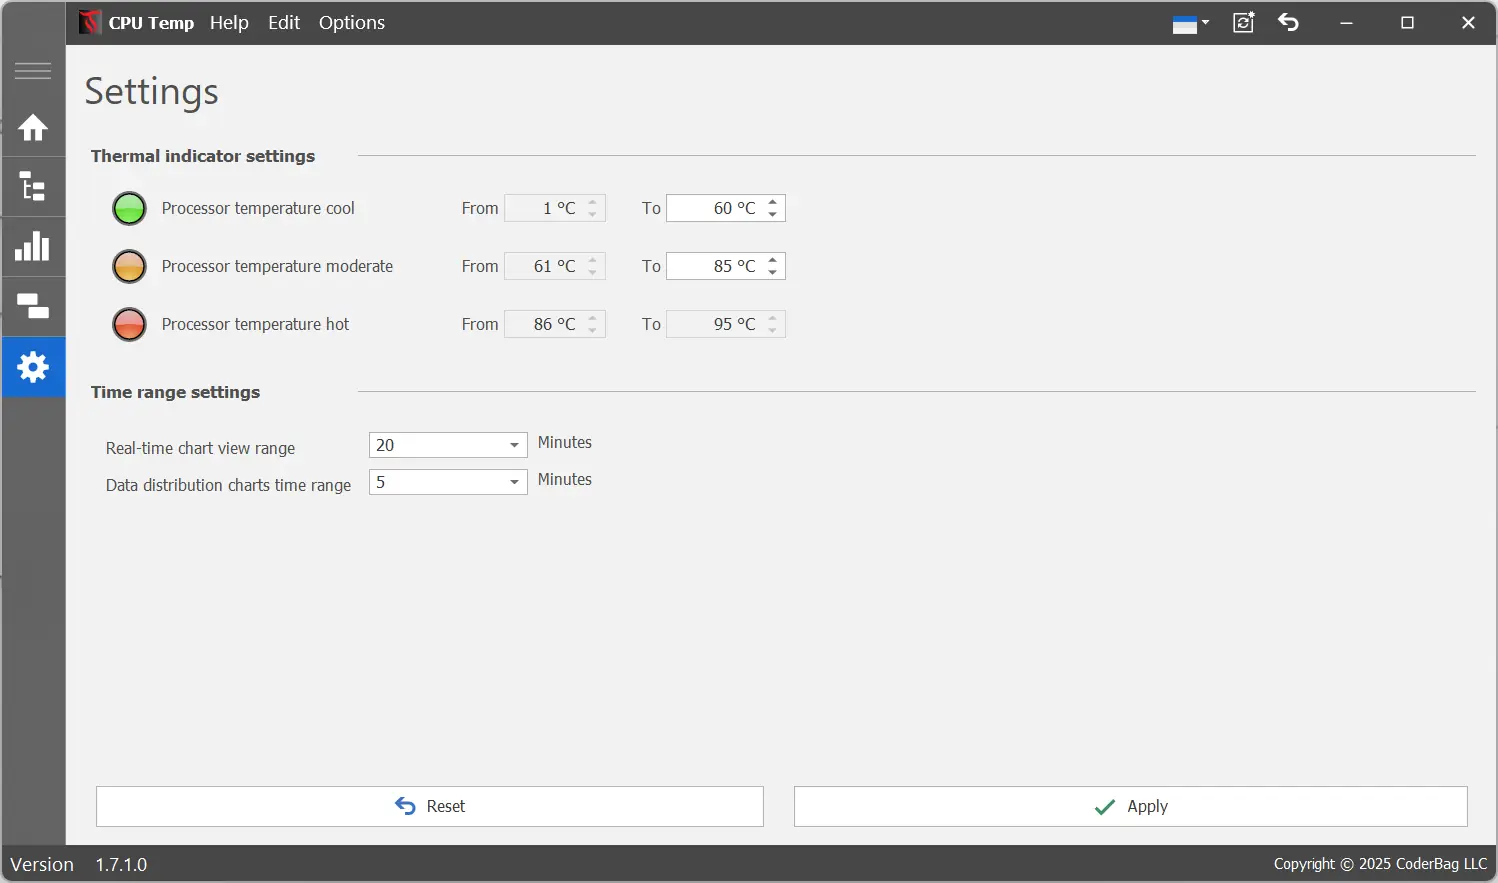Image resolution: width=1498 pixels, height=883 pixels.
Task: Open Data distribution charts time range dropdown
Action: point(514,482)
